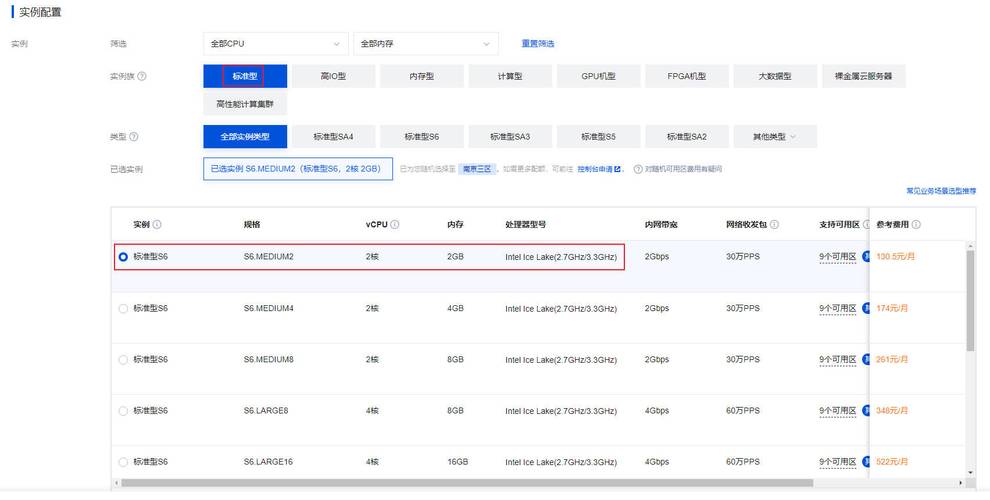Click the help icon next to 类型
The image size is (990, 500).
point(134,136)
